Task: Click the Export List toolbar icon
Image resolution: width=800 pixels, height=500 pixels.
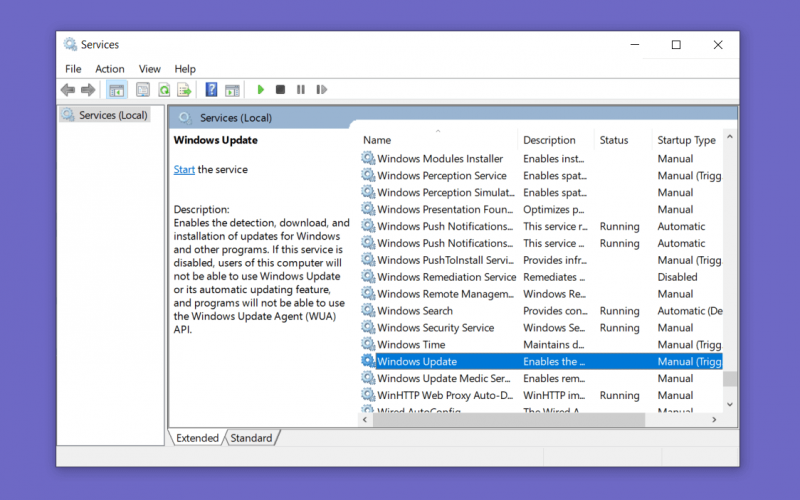Action: click(184, 90)
